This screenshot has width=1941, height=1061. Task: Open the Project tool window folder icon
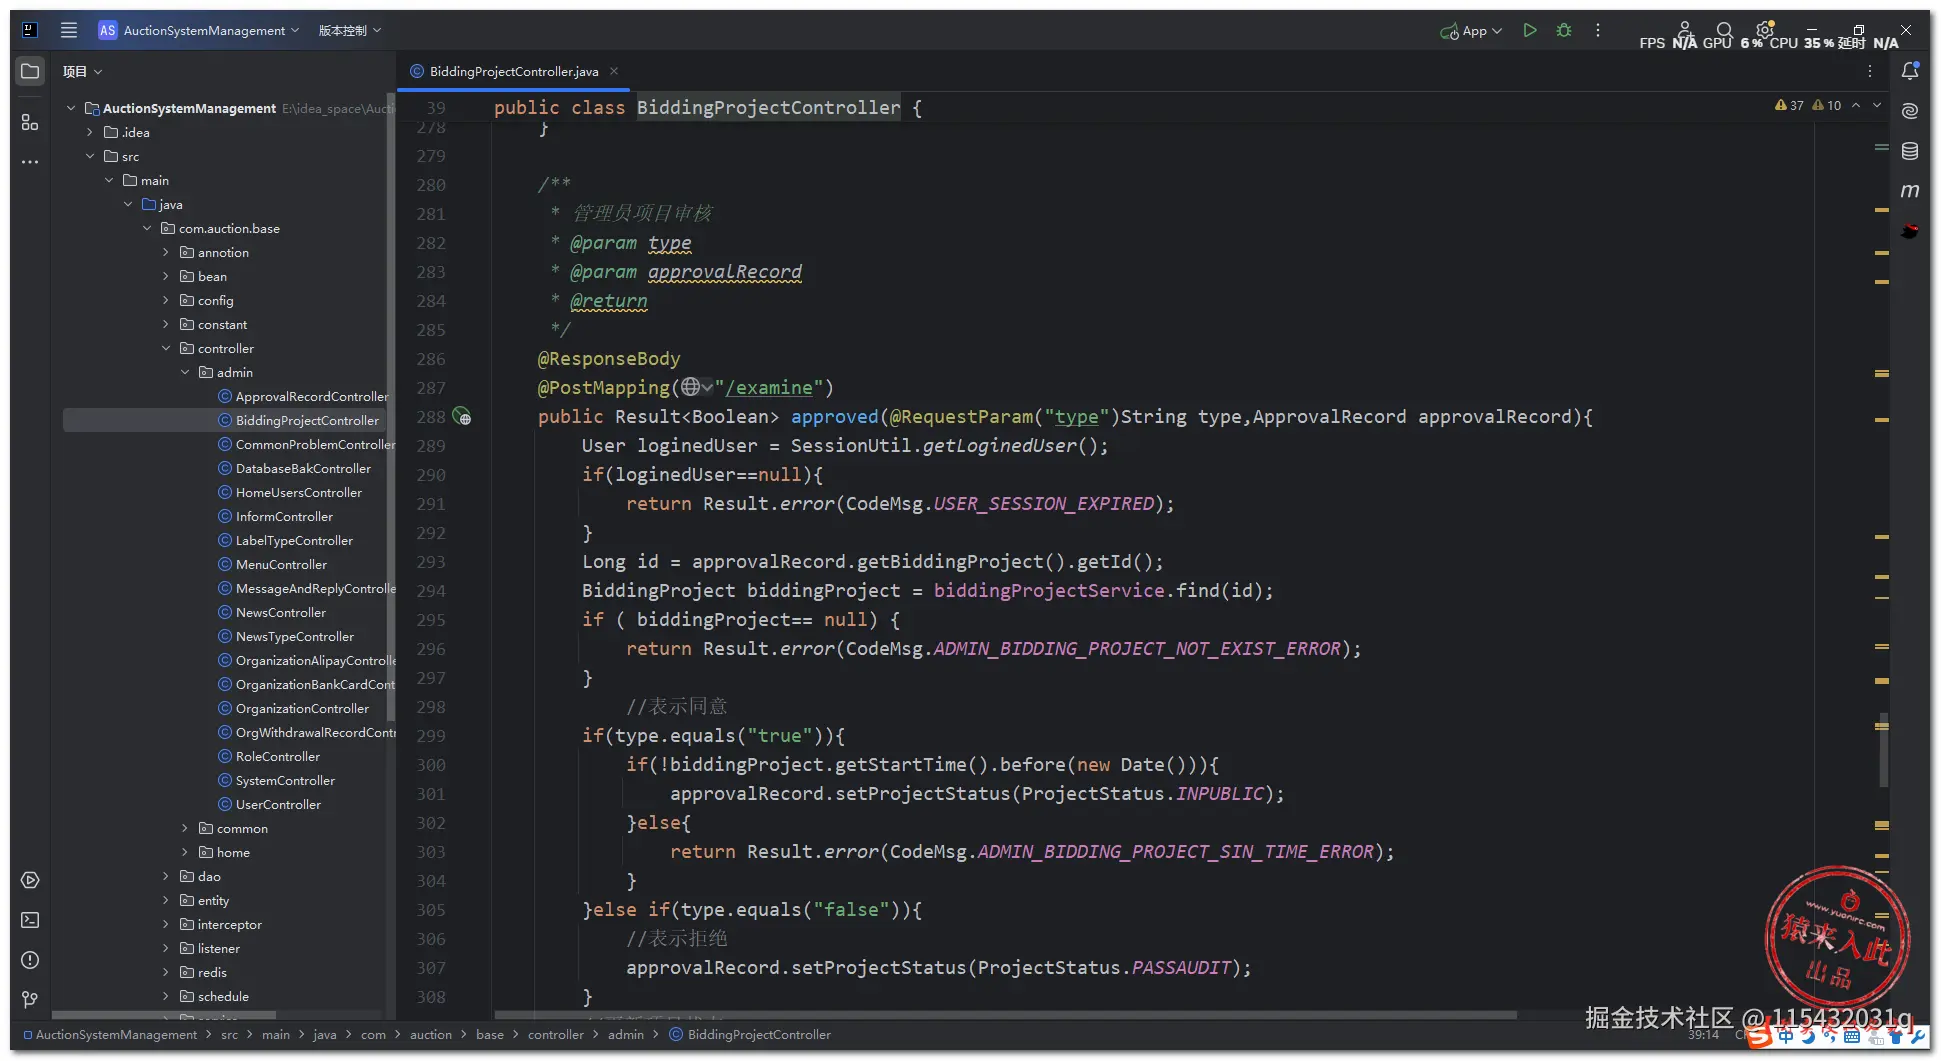(x=30, y=71)
